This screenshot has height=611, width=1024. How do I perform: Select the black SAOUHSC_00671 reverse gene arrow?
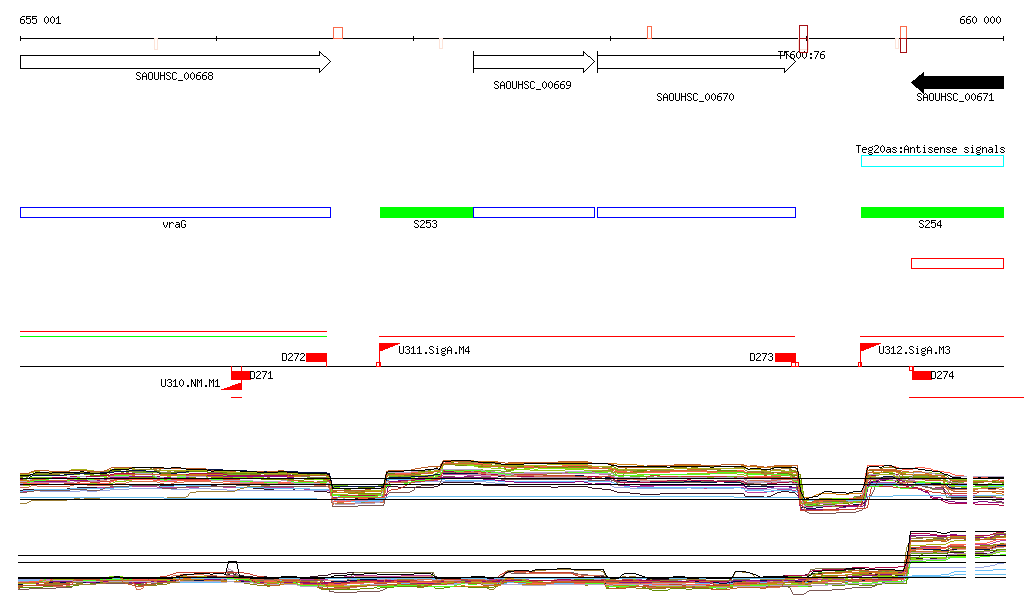957,82
